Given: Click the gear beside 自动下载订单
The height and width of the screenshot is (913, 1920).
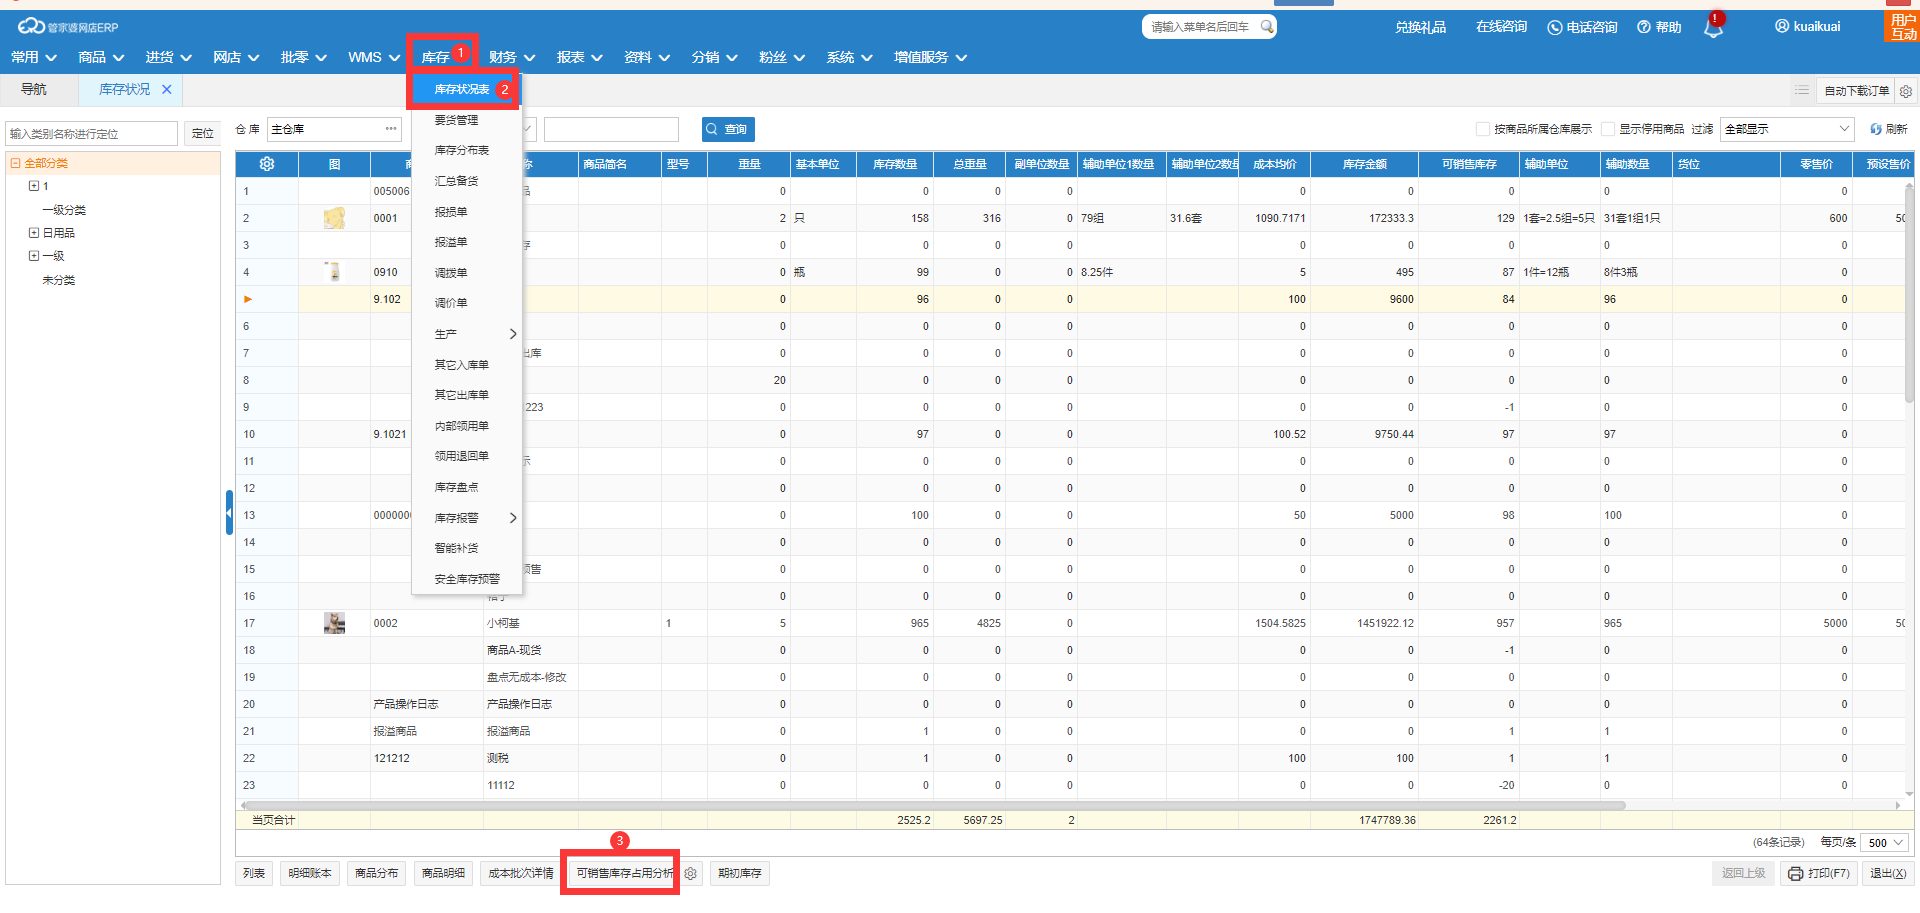Looking at the screenshot, I should (x=1906, y=91).
